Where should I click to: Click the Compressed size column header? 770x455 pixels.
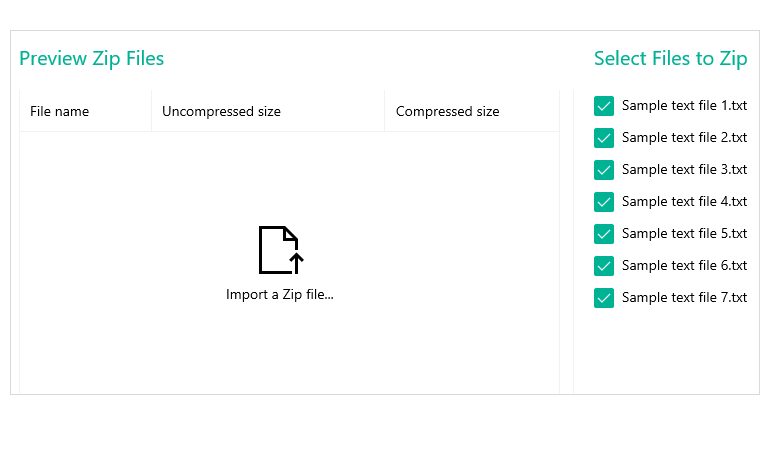click(472, 111)
